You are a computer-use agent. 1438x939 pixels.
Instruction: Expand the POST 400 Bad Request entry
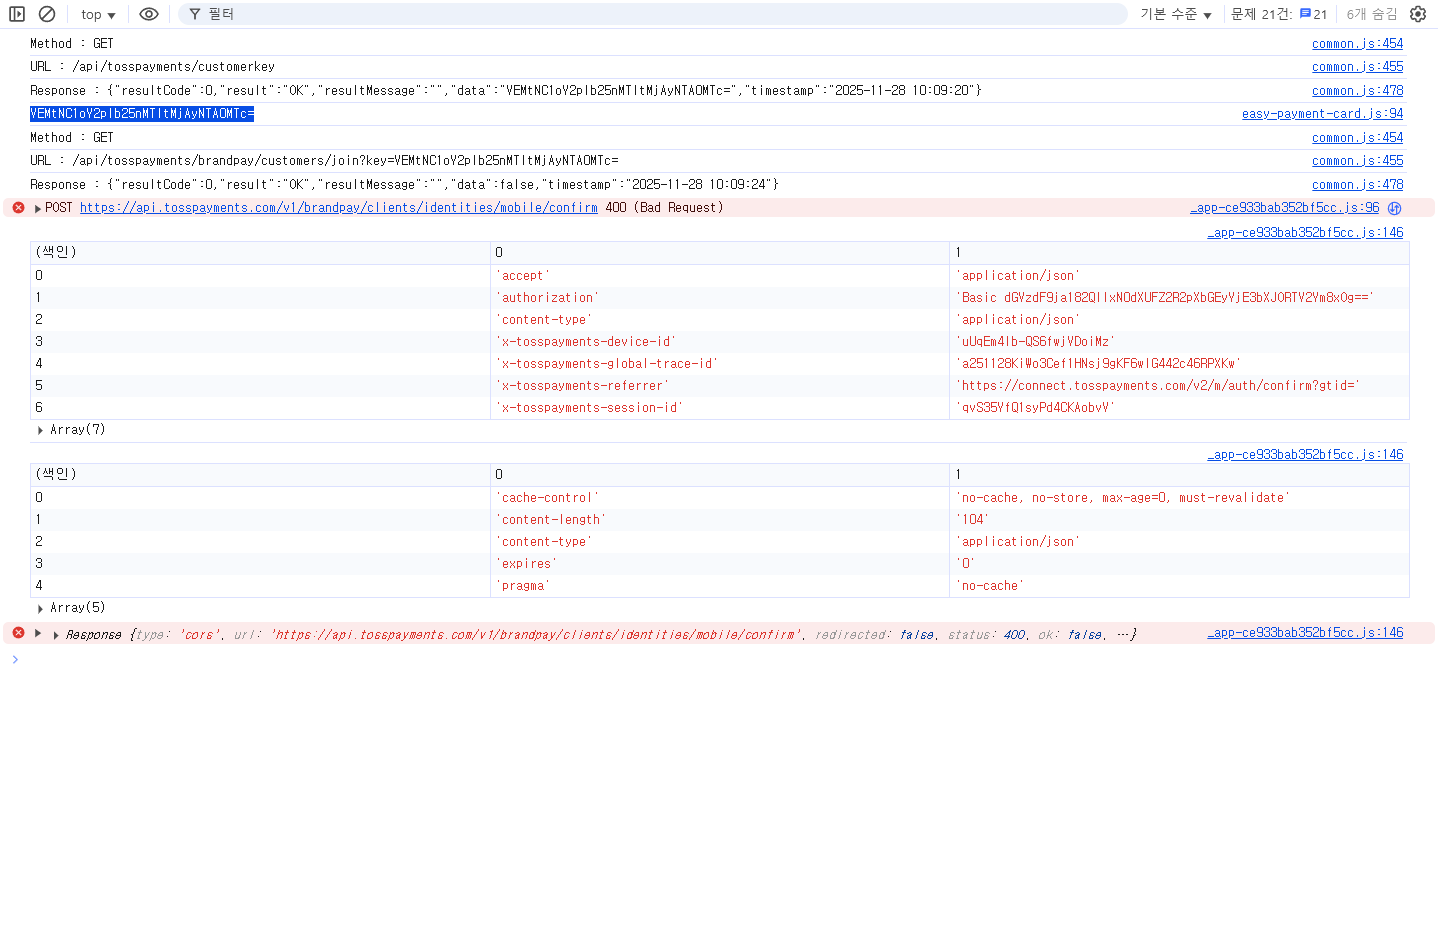(x=38, y=208)
